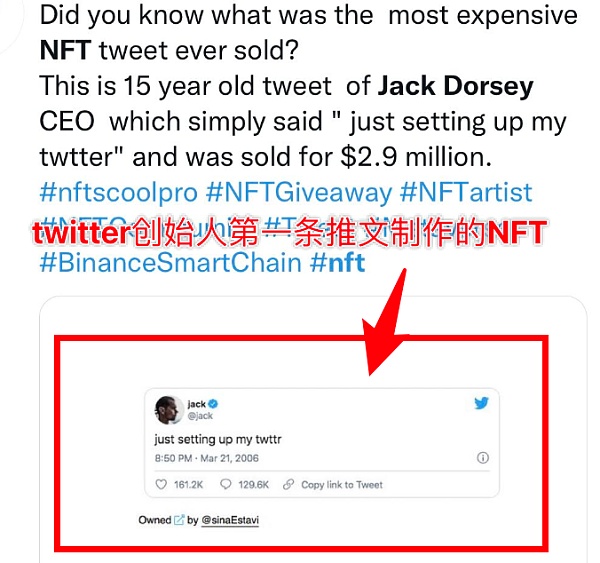Click Copy link to Tweet
The image size is (600, 563).
(x=342, y=485)
